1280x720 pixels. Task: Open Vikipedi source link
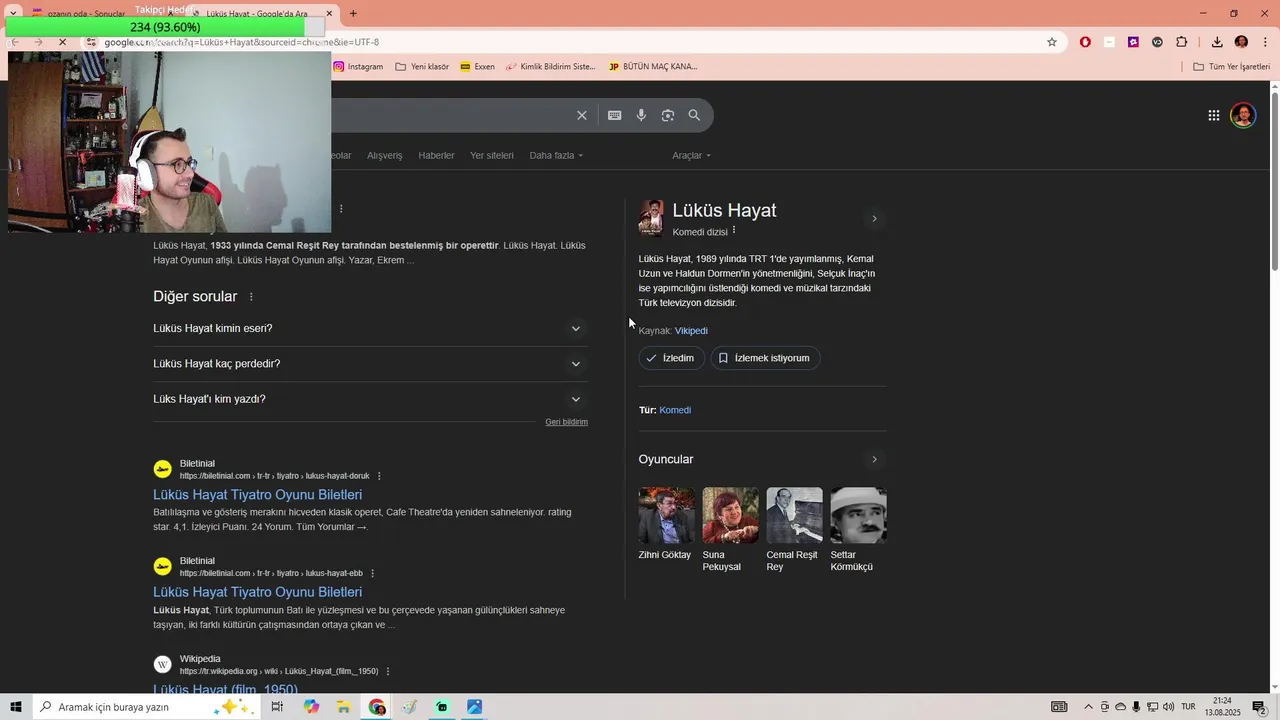[691, 331]
